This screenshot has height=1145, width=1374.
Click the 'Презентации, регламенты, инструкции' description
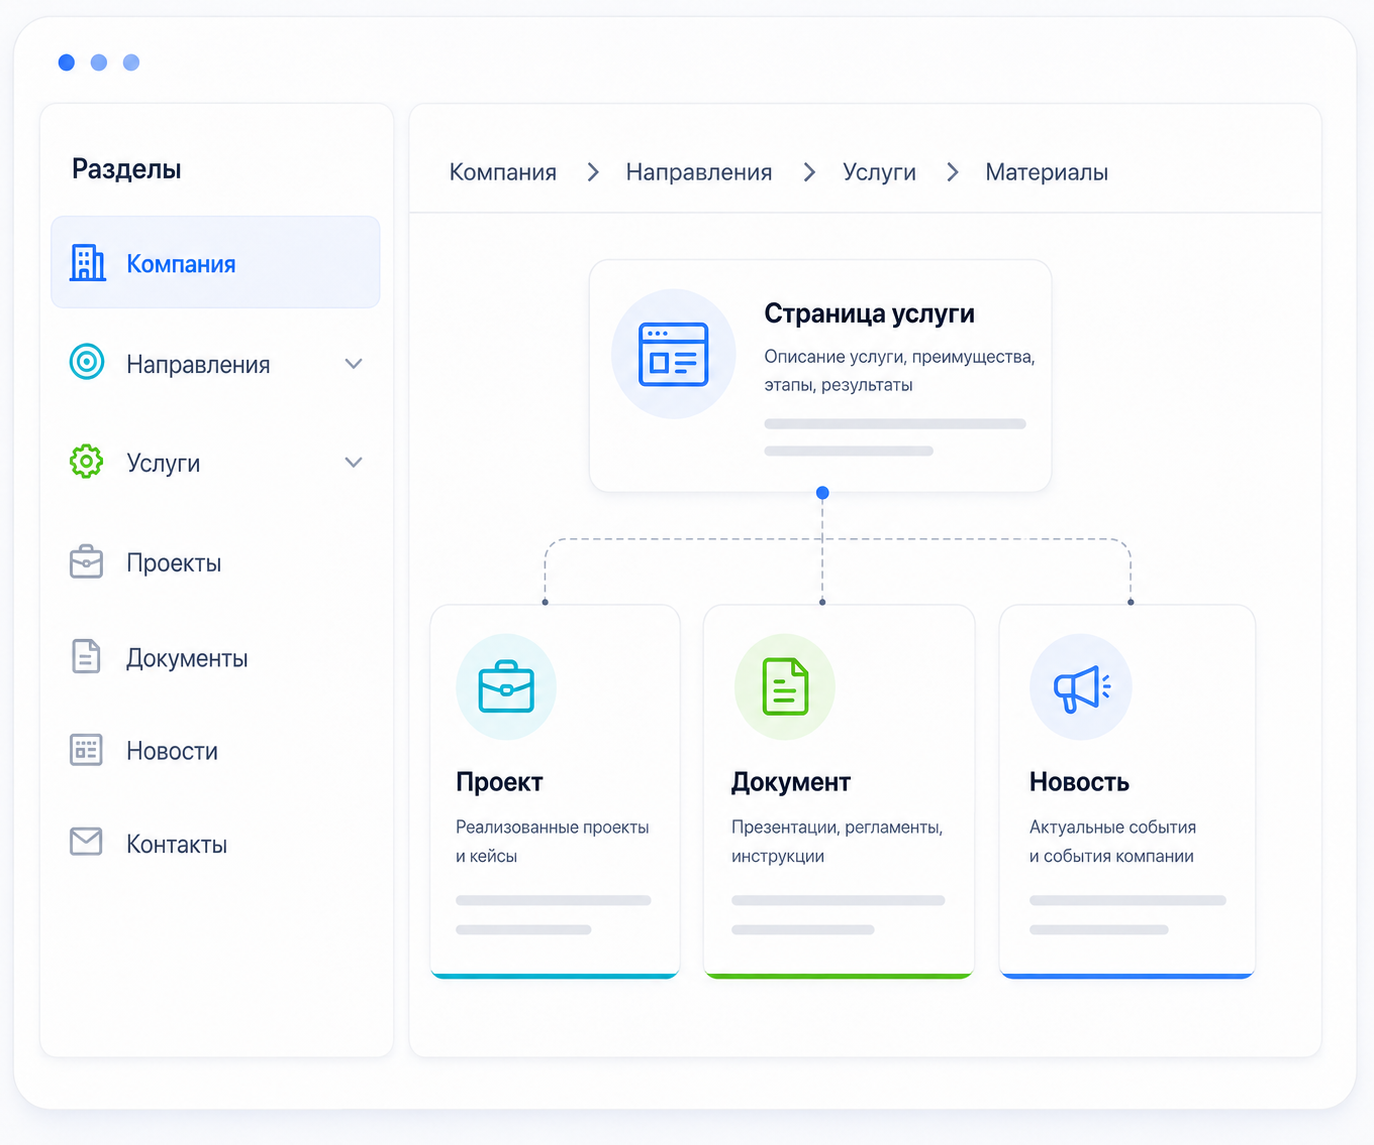[x=837, y=842]
